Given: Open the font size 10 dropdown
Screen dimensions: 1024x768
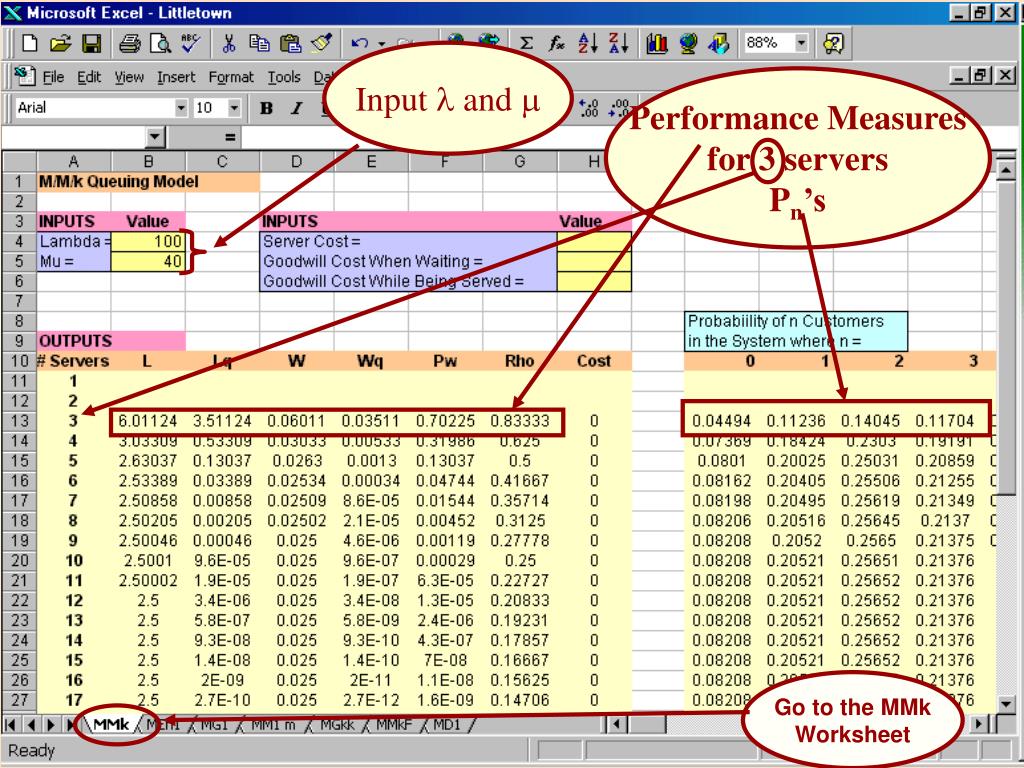Looking at the screenshot, I should point(234,108).
